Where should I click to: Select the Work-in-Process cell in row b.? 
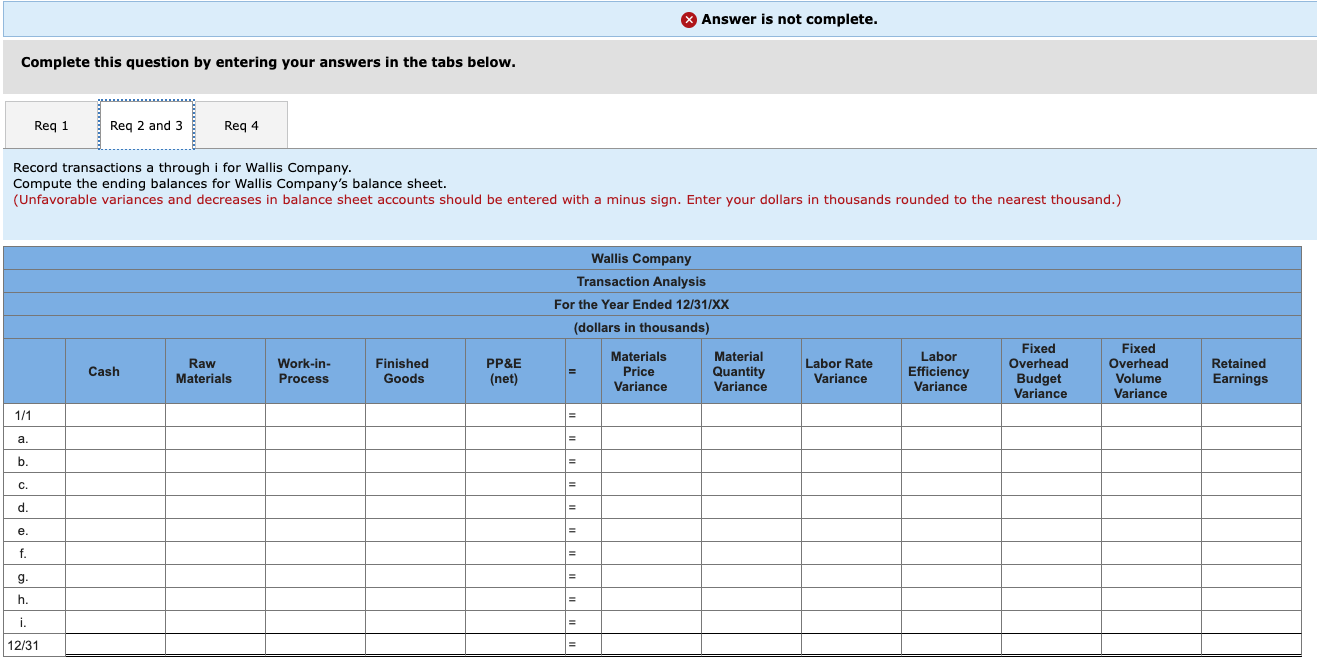(316, 461)
